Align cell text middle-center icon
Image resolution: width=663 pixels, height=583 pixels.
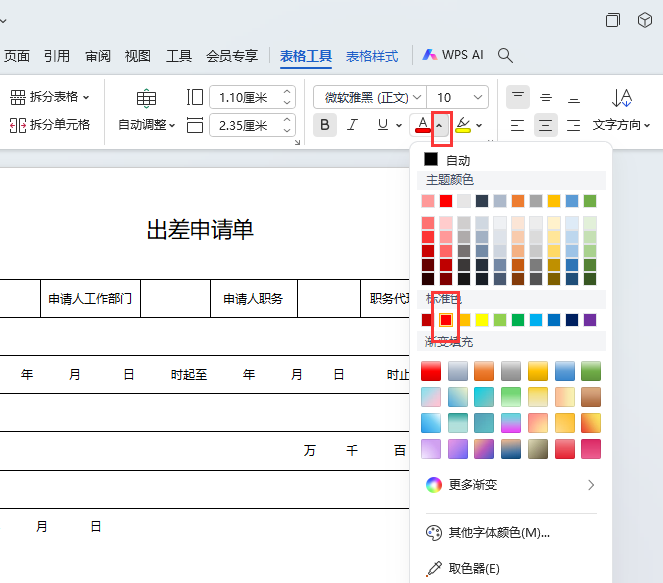coord(545,125)
